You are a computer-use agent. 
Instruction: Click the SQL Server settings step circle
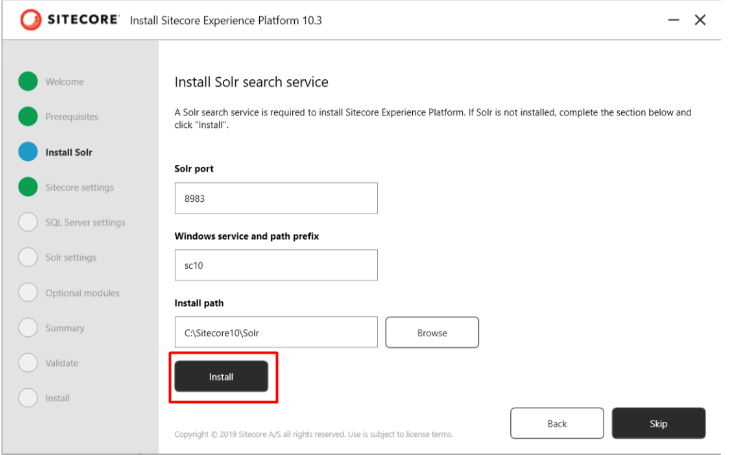tap(28, 222)
